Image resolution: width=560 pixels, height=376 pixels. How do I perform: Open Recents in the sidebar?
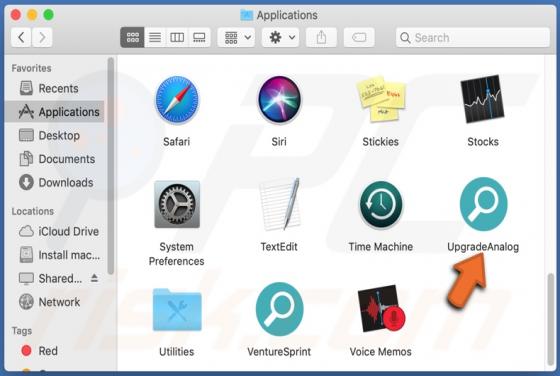(54, 88)
